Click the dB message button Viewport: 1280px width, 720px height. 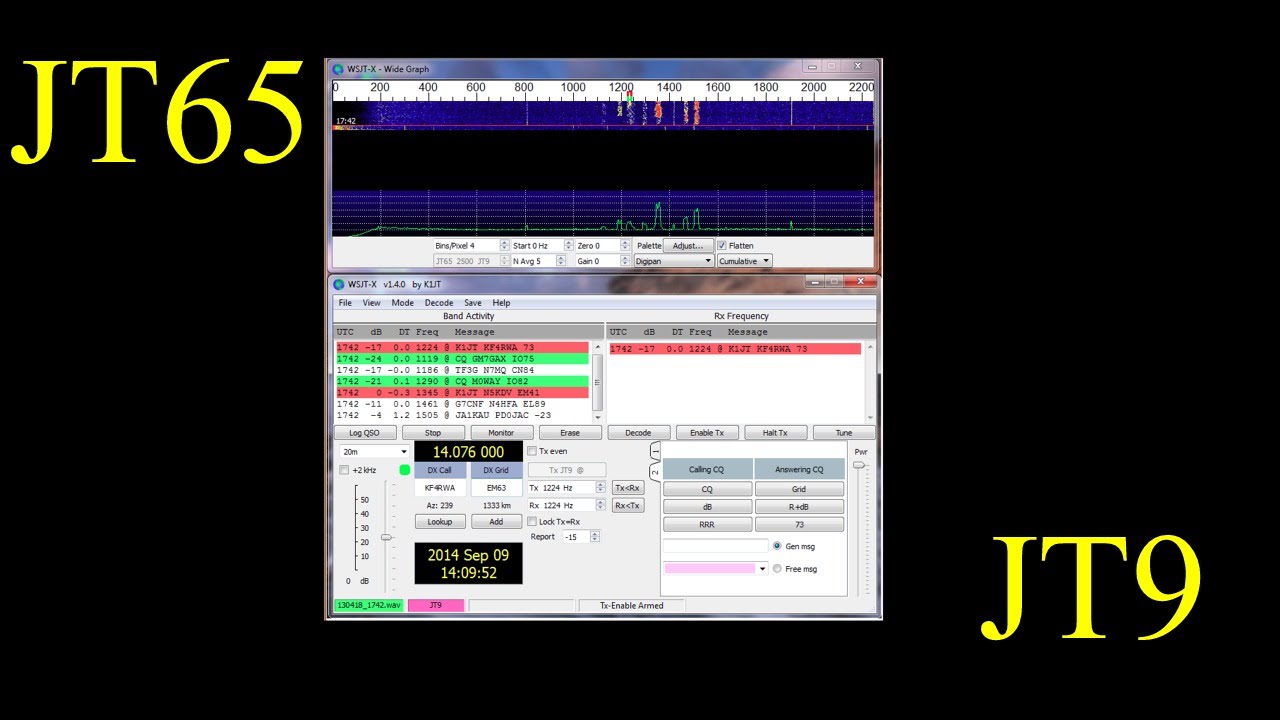pyautogui.click(x=707, y=507)
